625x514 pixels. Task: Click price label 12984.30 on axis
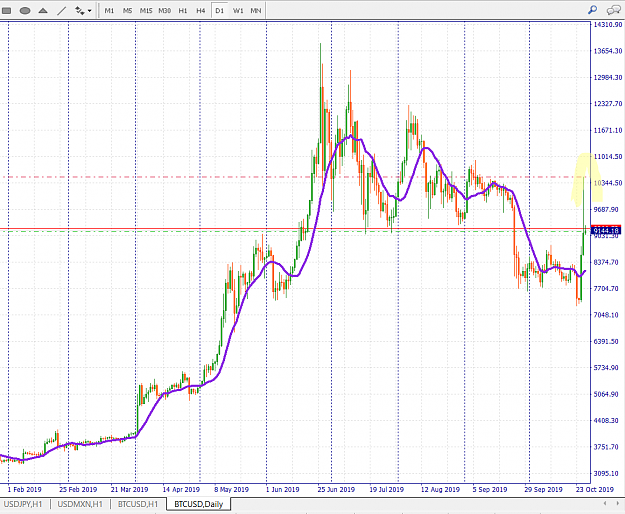pos(607,77)
